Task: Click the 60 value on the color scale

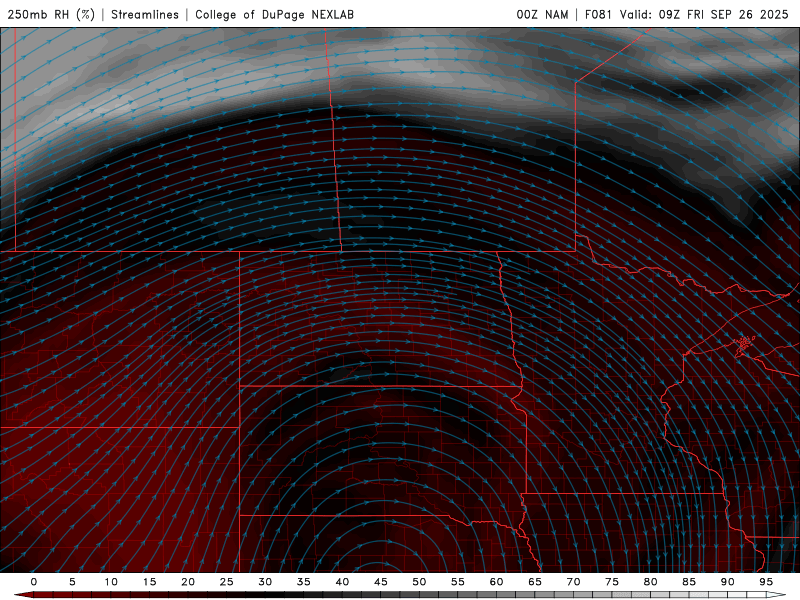Action: click(496, 582)
